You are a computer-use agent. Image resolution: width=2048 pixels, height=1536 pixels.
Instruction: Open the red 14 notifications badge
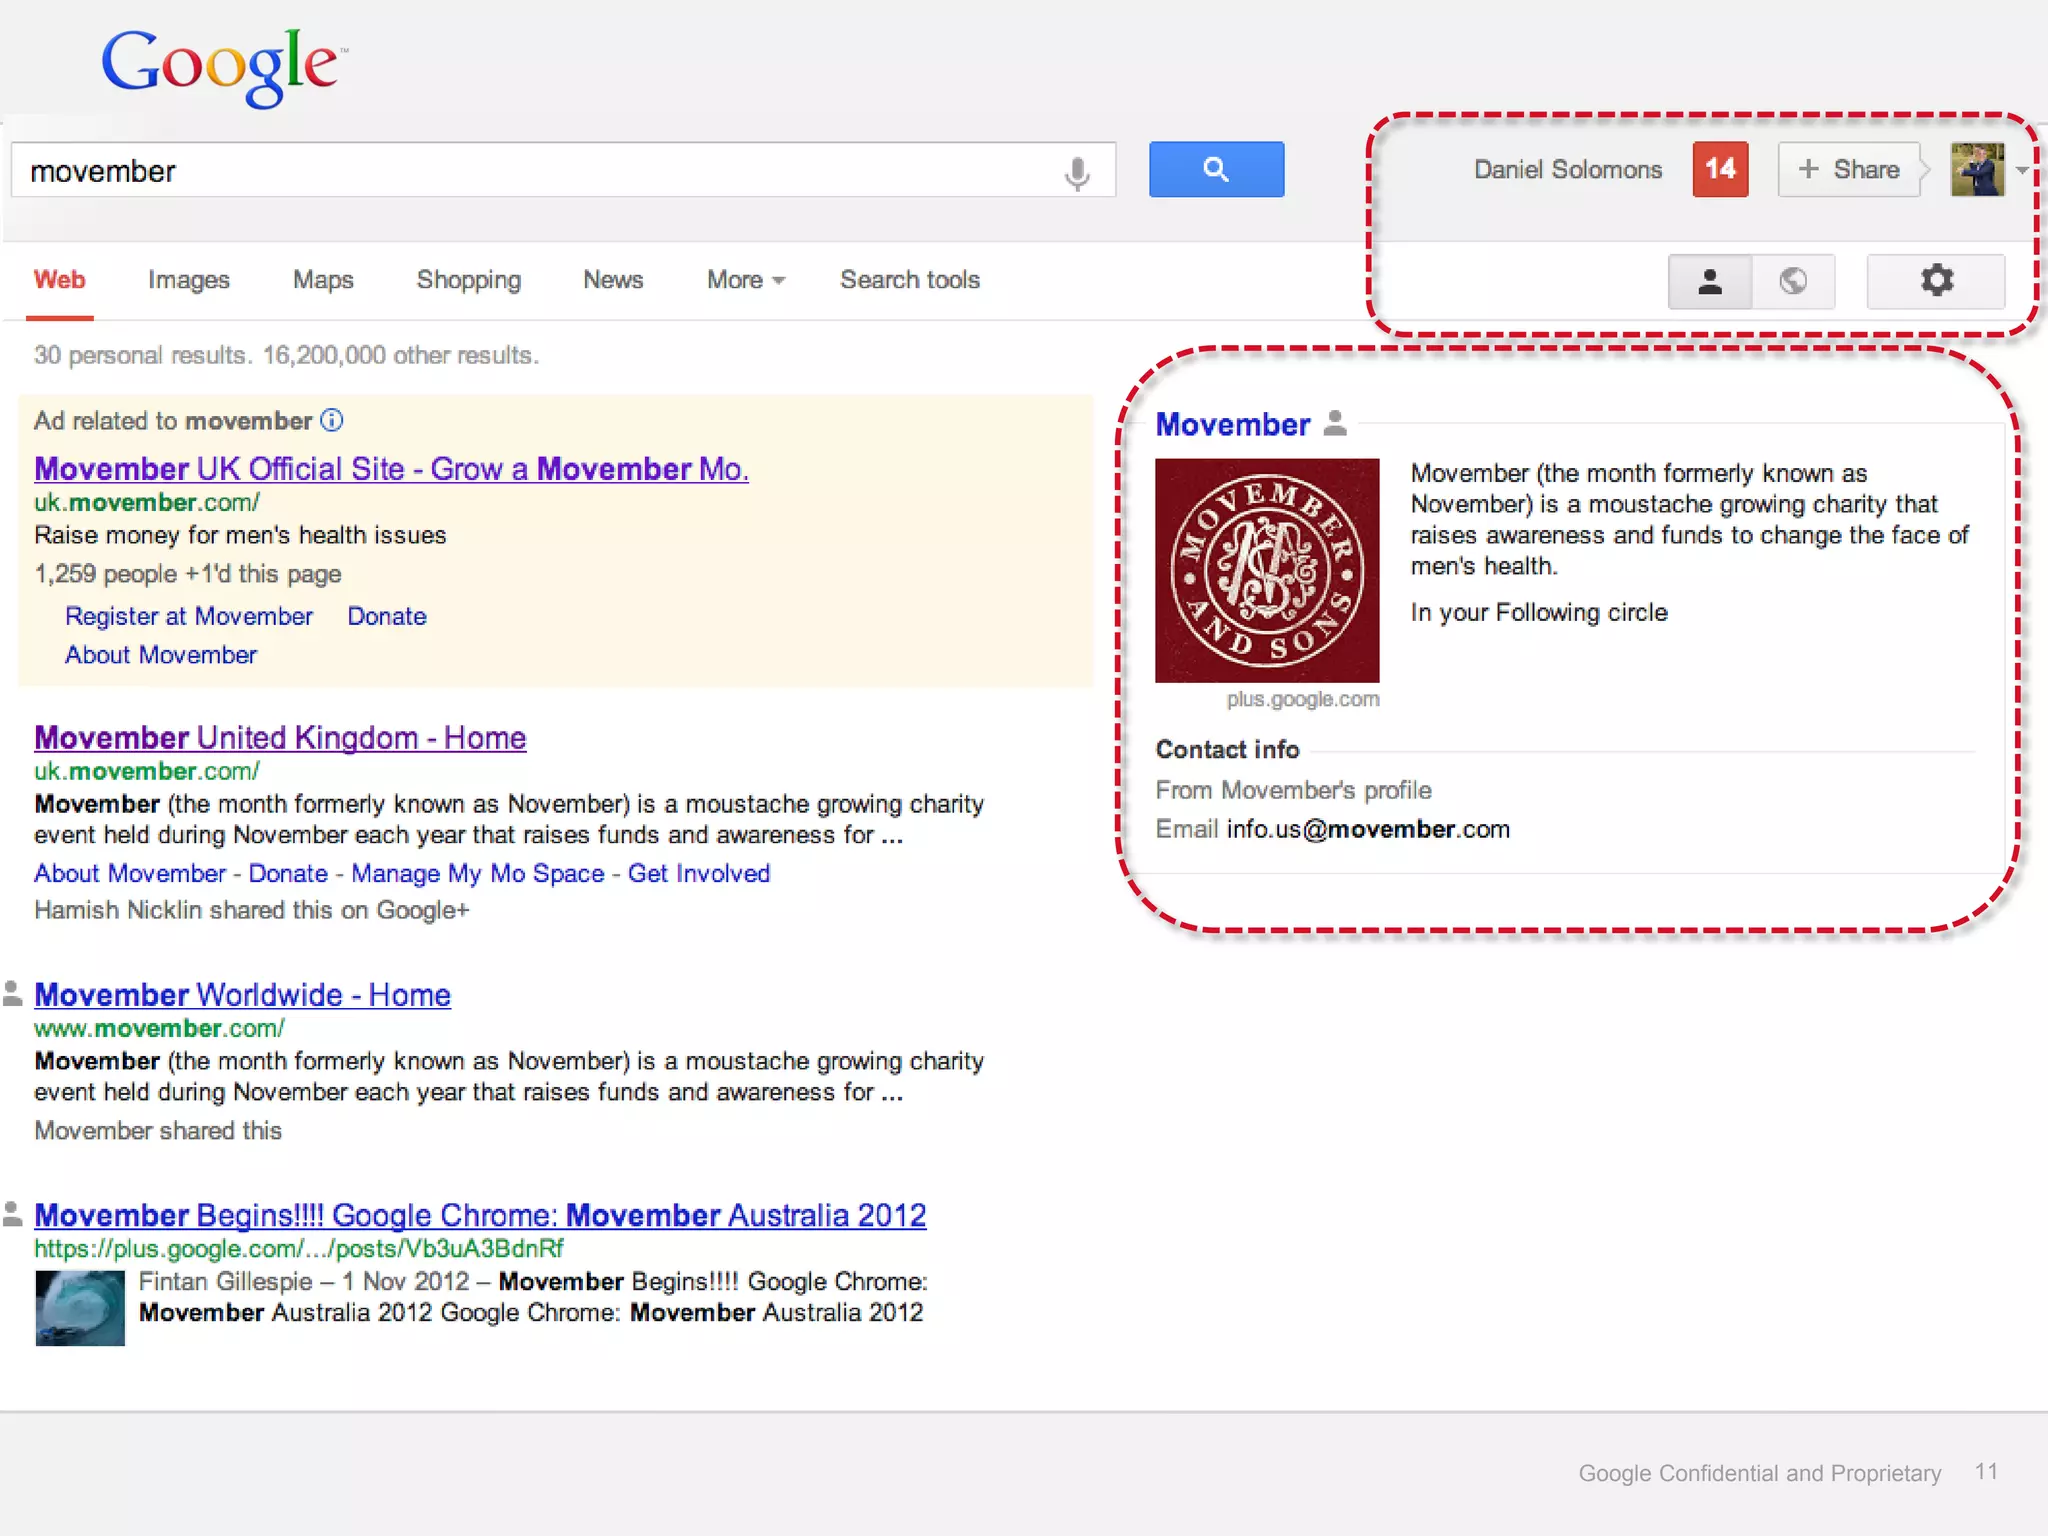(1720, 169)
